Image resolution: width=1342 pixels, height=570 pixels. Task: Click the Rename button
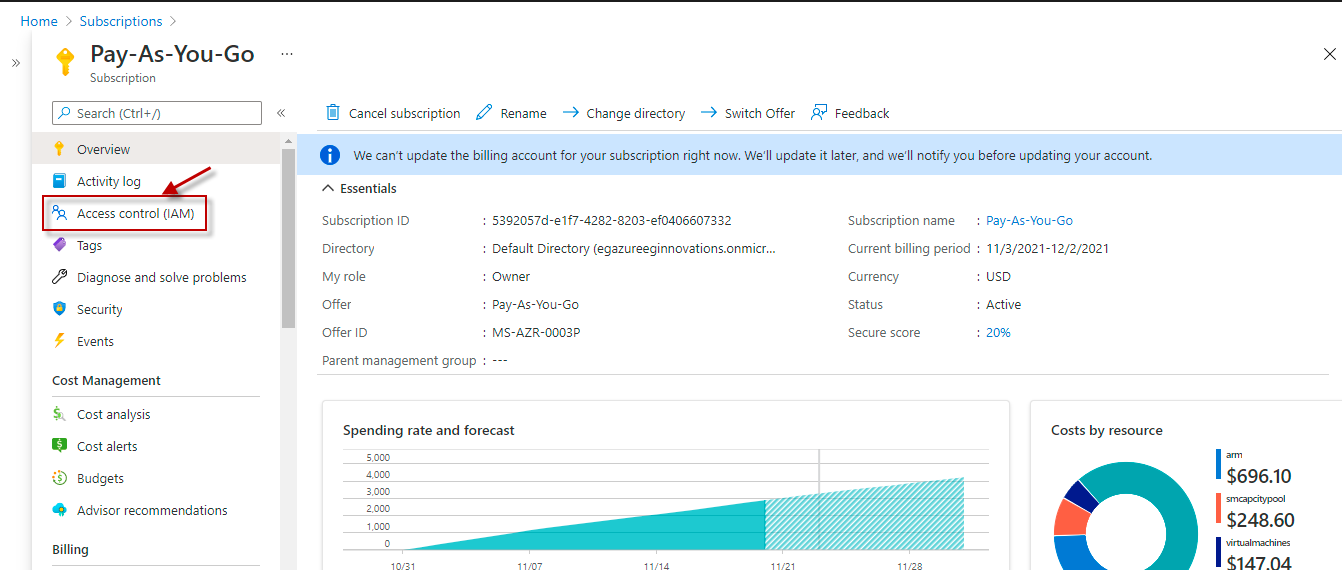(511, 113)
